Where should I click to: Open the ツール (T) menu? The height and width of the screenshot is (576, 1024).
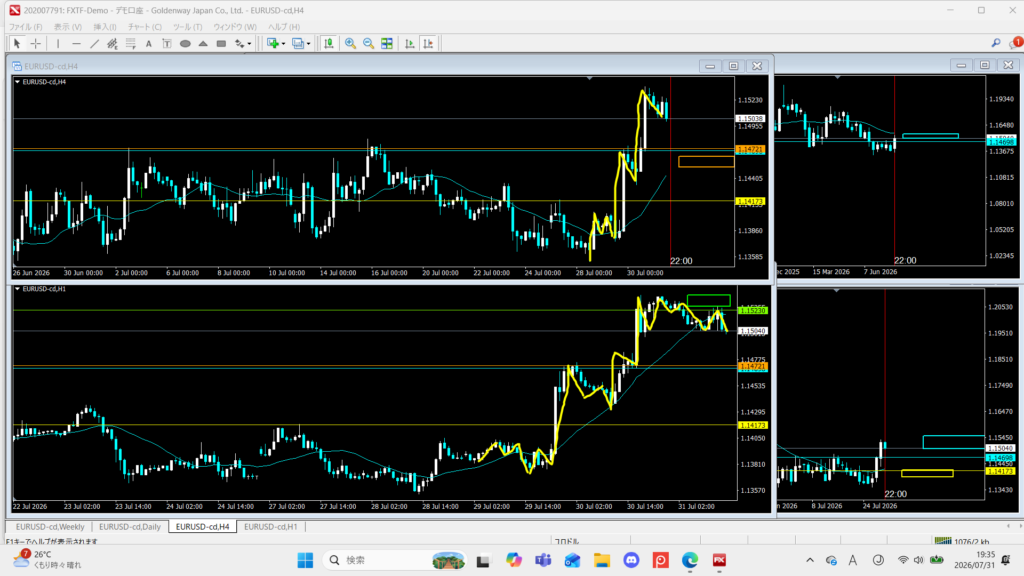coord(187,27)
